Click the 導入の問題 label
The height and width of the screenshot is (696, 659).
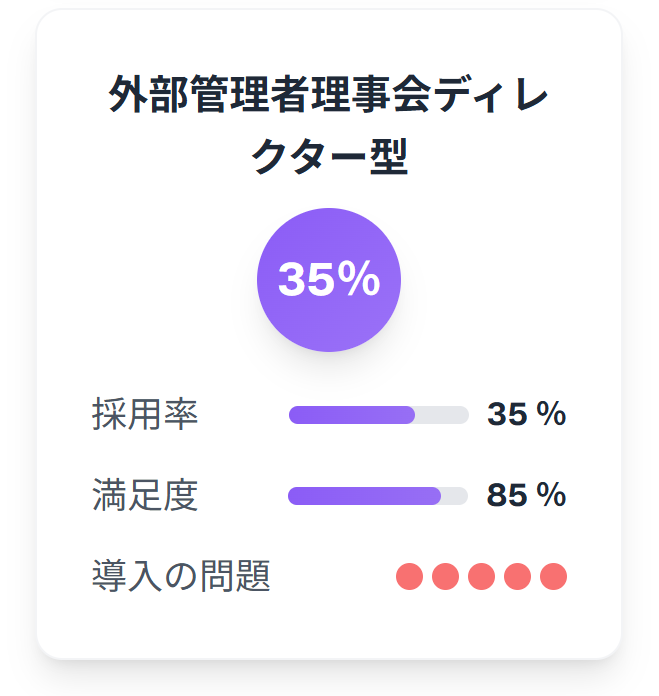(181, 576)
